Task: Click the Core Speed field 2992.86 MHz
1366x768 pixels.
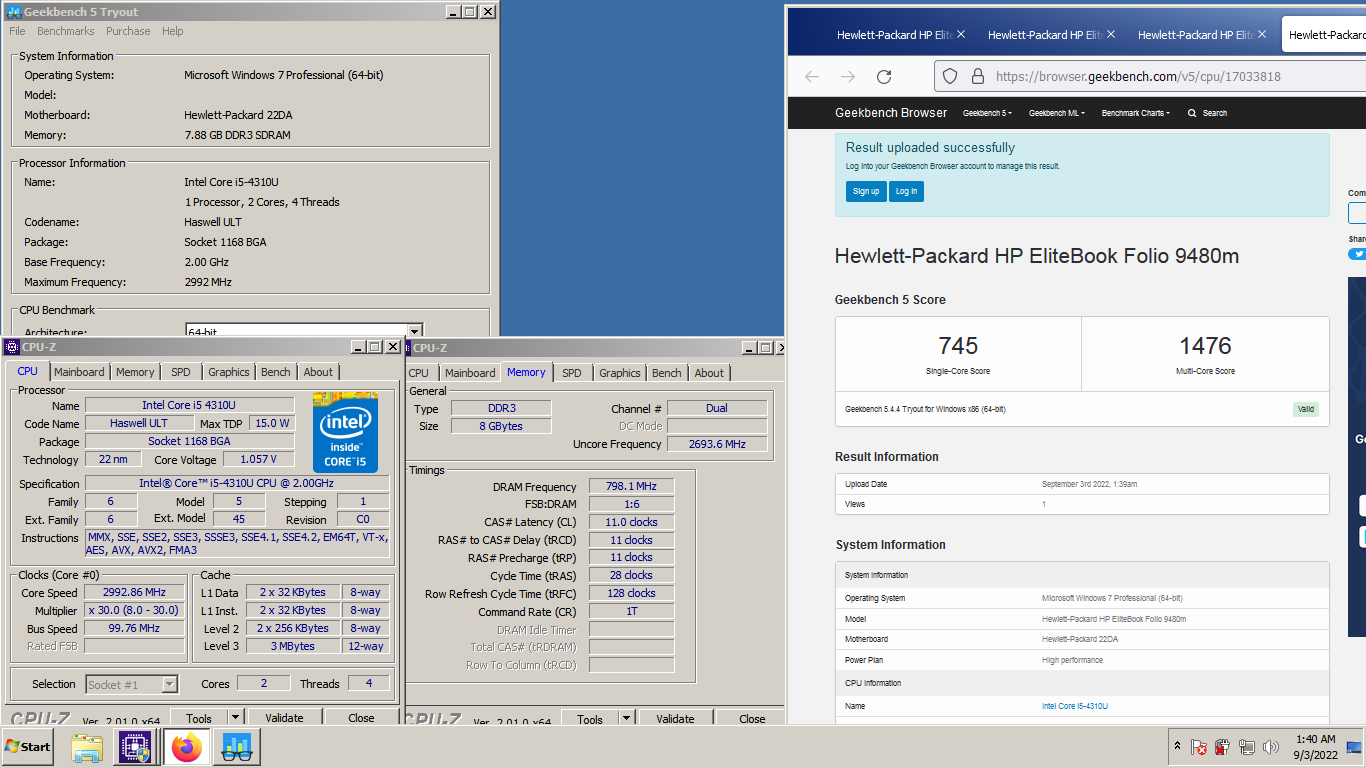Action: [x=134, y=592]
